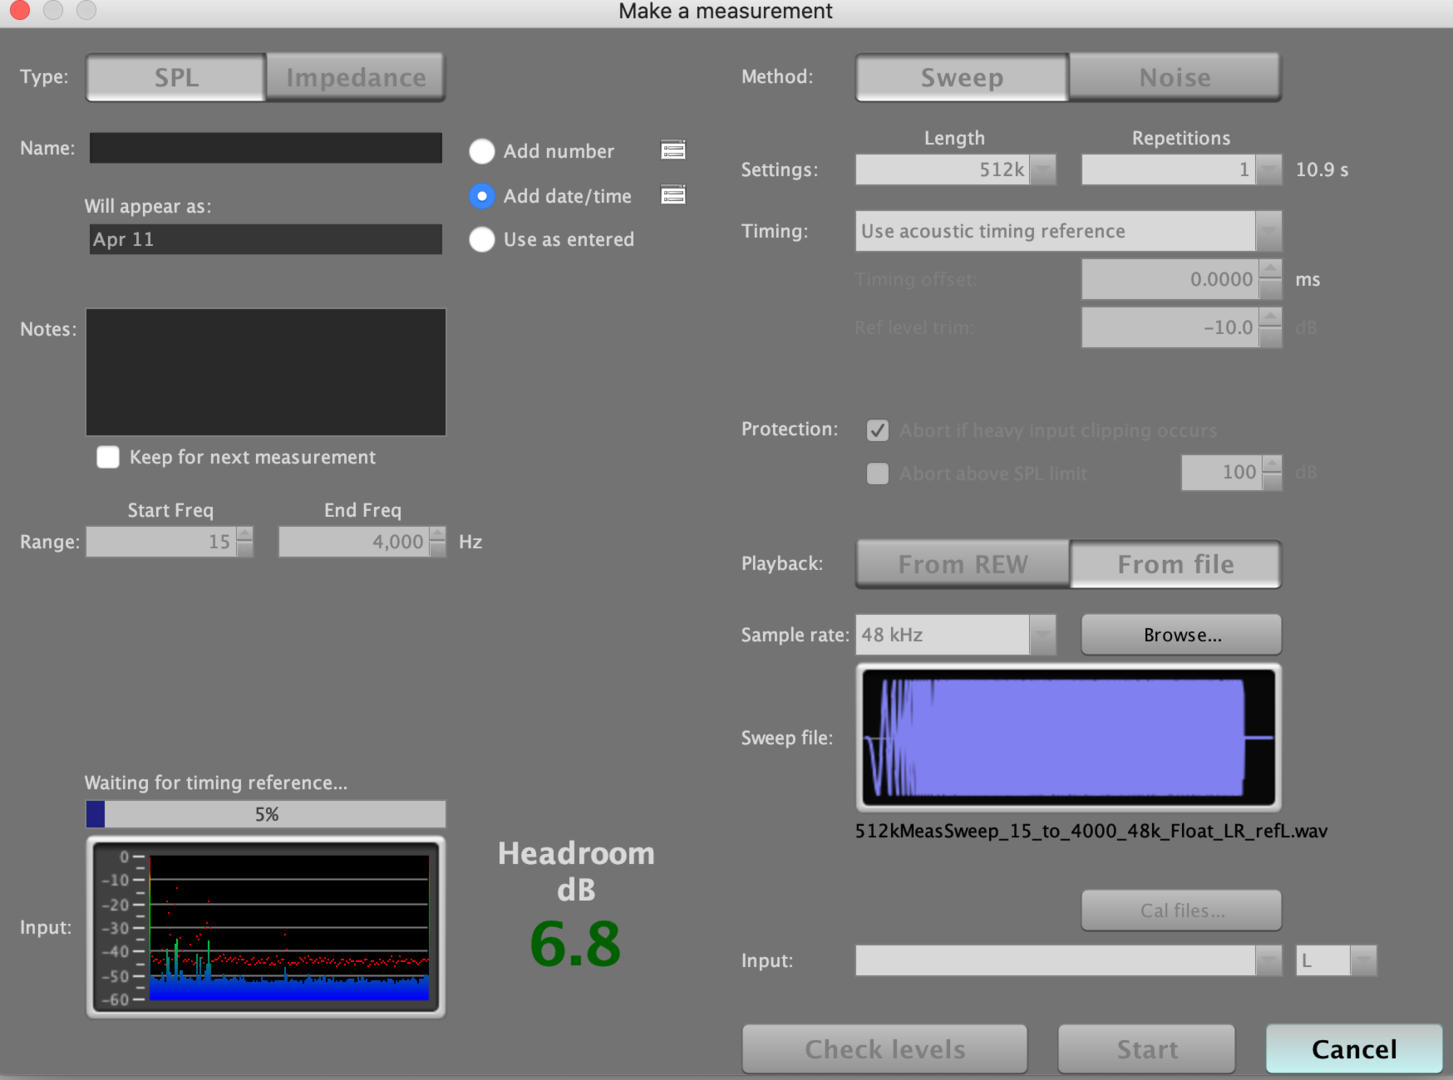Open the Add number settings icon
Screen dimensions: 1453x1080
point(673,151)
